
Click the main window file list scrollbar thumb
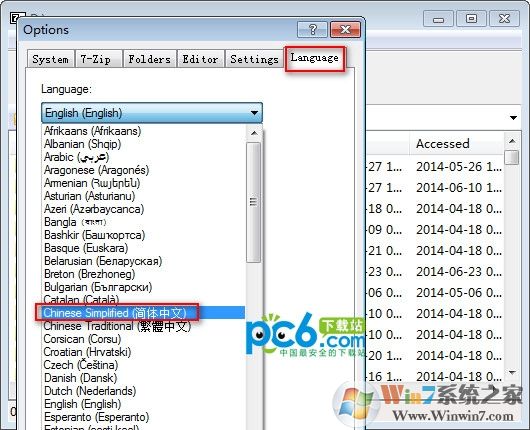tap(511, 158)
